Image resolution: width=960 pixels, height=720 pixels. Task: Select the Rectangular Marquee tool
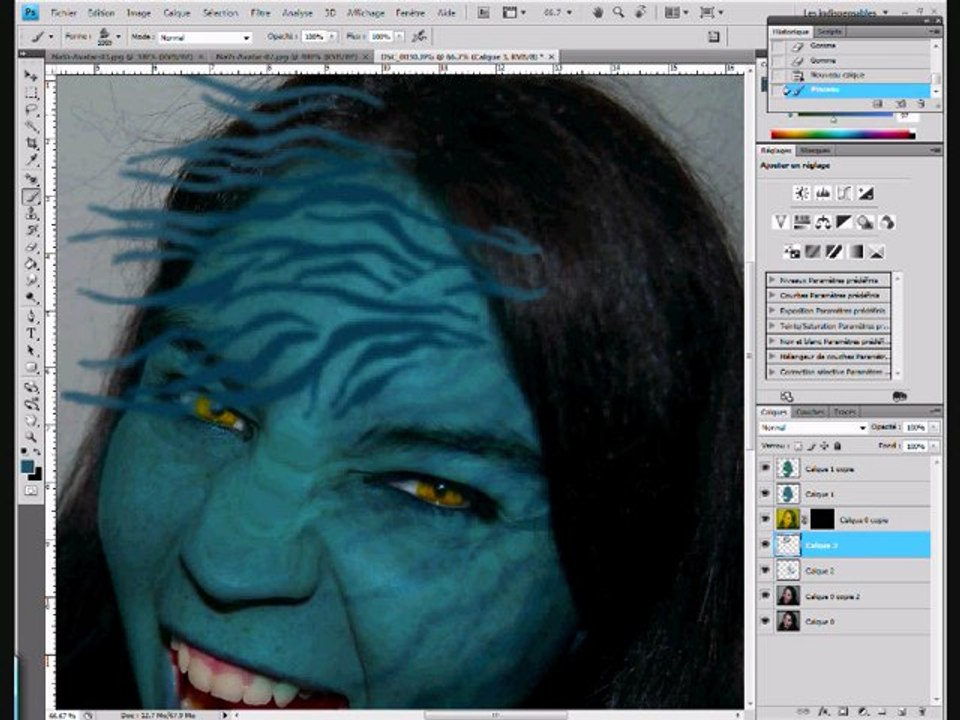click(x=31, y=93)
